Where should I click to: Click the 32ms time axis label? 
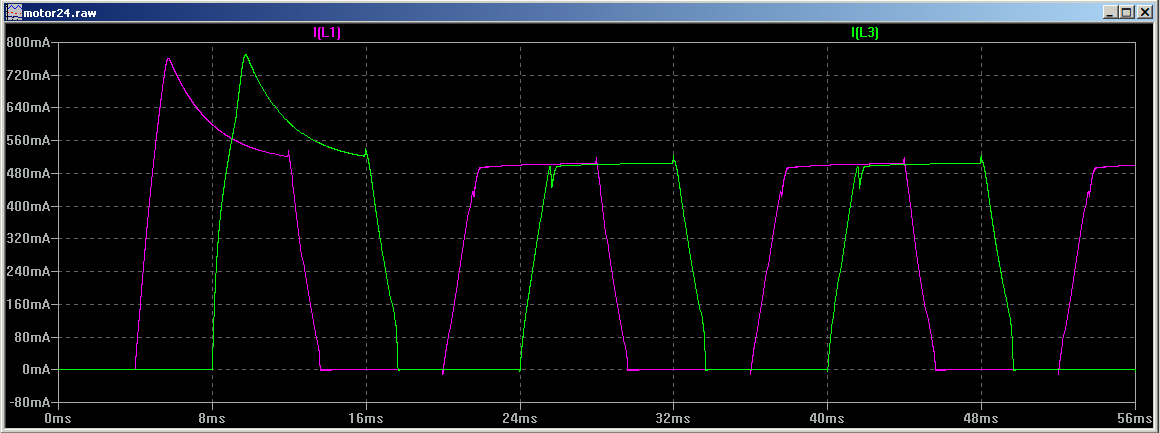coord(674,419)
